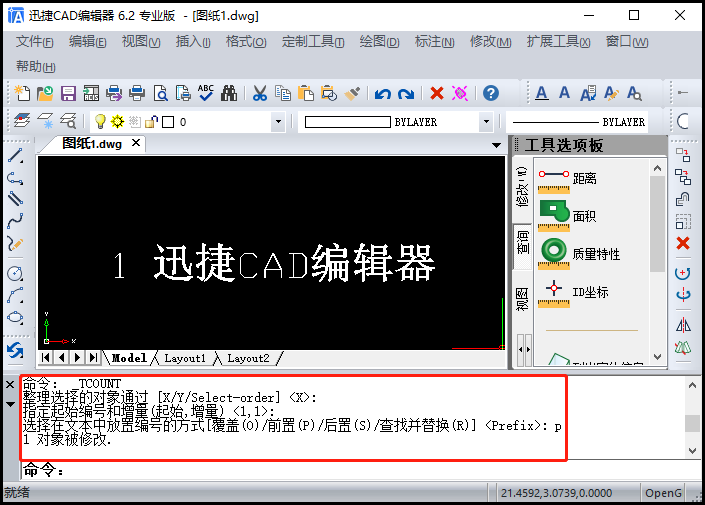Click the Redo arrow
705x505 pixels.
[x=406, y=94]
